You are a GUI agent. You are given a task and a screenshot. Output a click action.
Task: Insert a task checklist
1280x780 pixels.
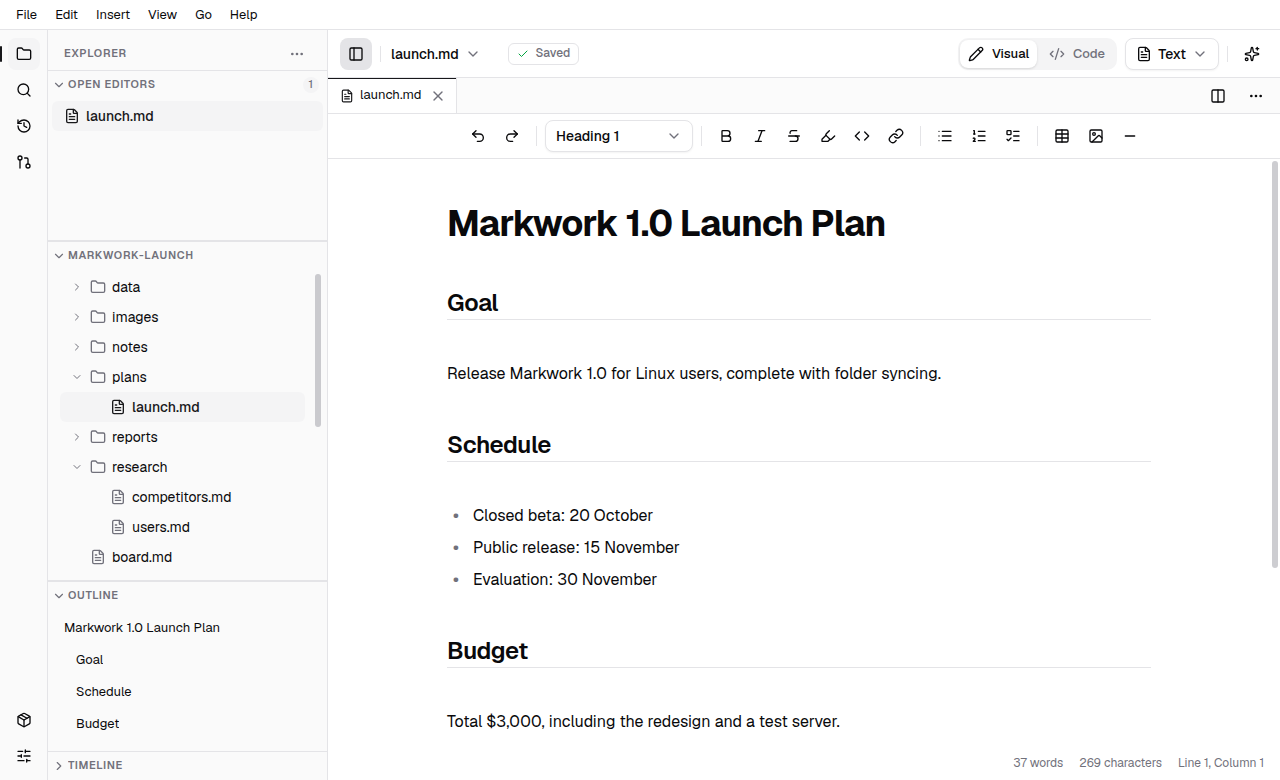[x=1013, y=136]
